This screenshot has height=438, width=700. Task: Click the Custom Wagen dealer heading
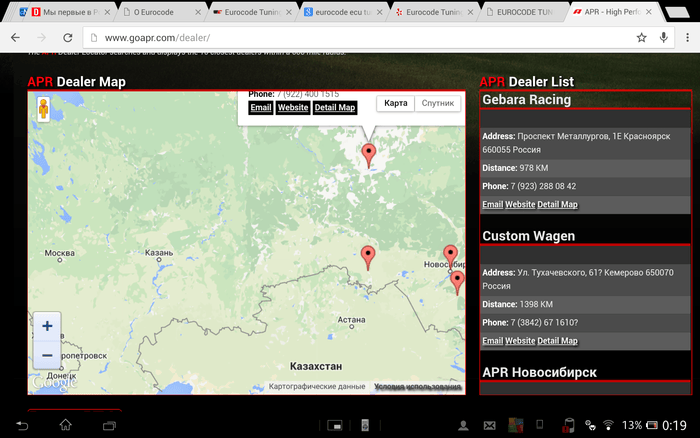coord(529,236)
